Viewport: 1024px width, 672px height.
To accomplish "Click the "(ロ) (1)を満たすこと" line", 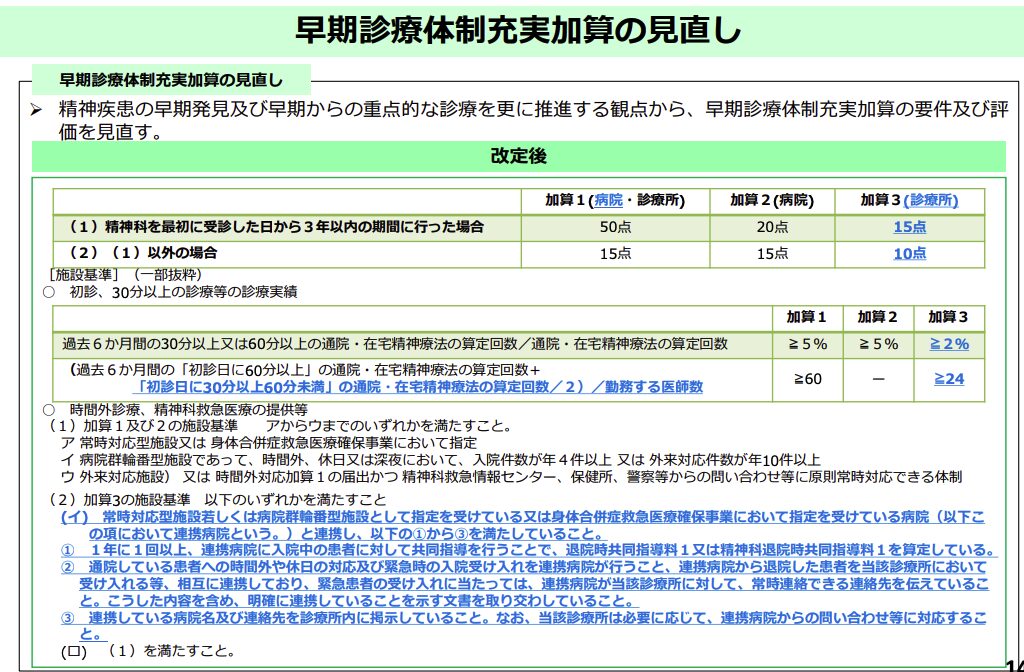I will pos(147,652).
